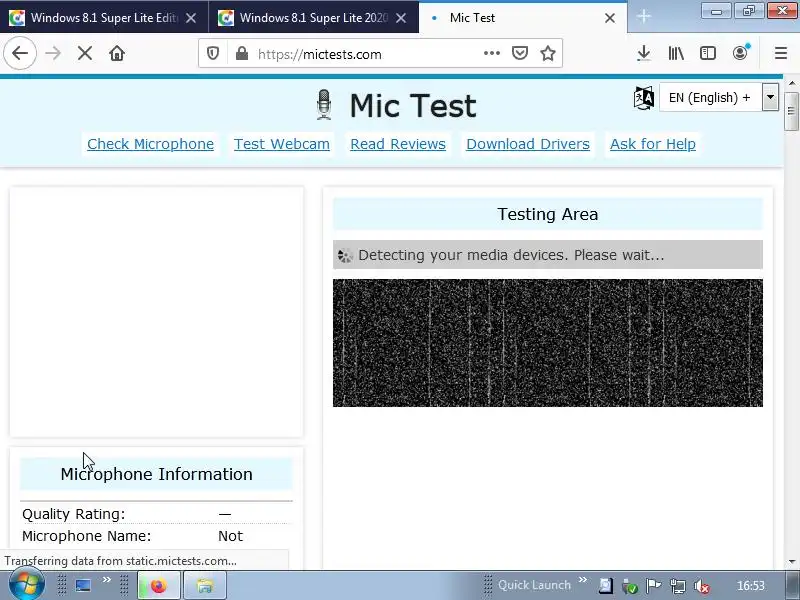Click the Mic Test page title
Screen dimensions: 800x600
(413, 106)
